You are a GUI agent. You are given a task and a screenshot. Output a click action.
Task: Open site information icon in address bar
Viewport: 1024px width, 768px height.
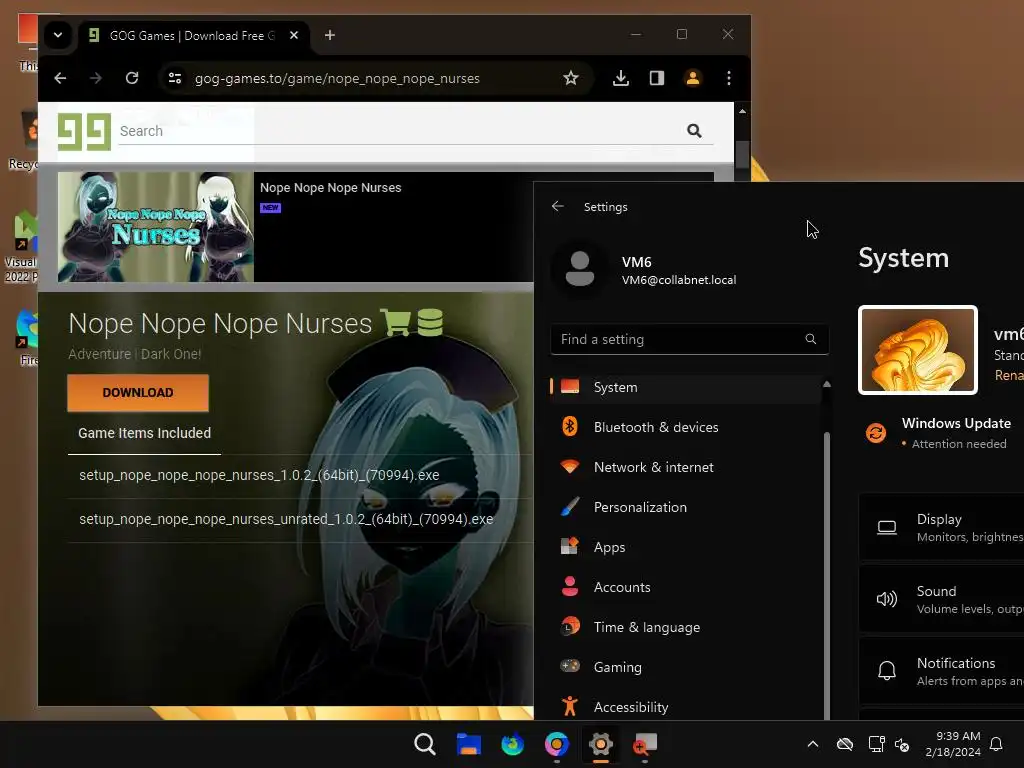pos(175,78)
